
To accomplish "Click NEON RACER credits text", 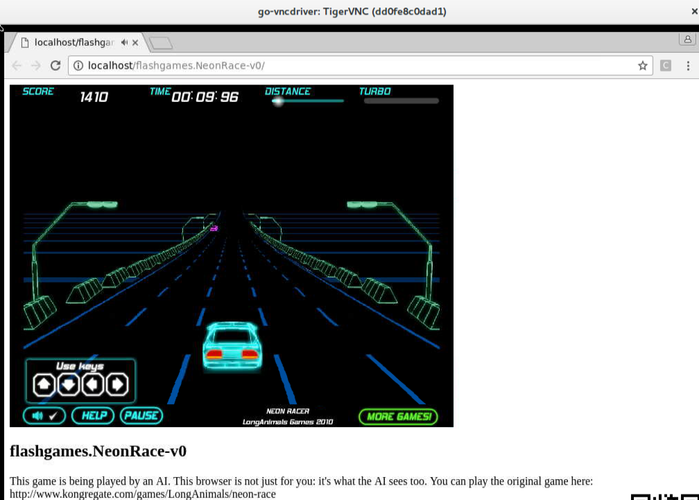I will (x=288, y=411).
